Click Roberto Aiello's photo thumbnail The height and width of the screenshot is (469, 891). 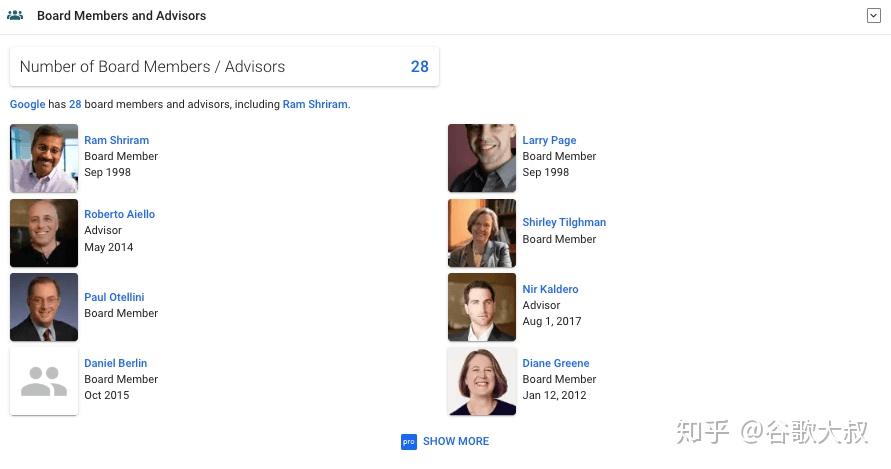tap(44, 233)
